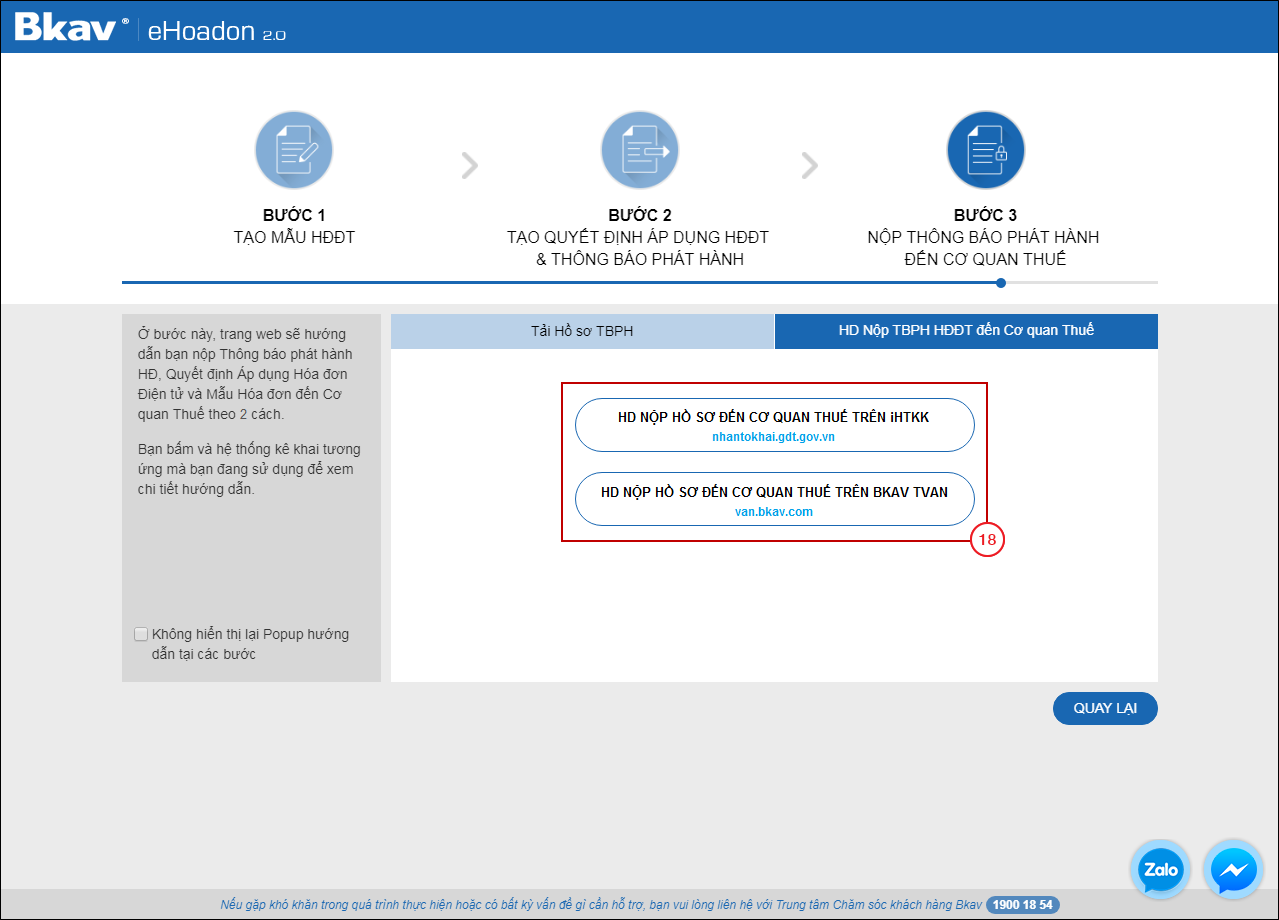Switch to 'Tải Hồ sơ TBPH' tab
This screenshot has width=1279, height=920.
582,331
